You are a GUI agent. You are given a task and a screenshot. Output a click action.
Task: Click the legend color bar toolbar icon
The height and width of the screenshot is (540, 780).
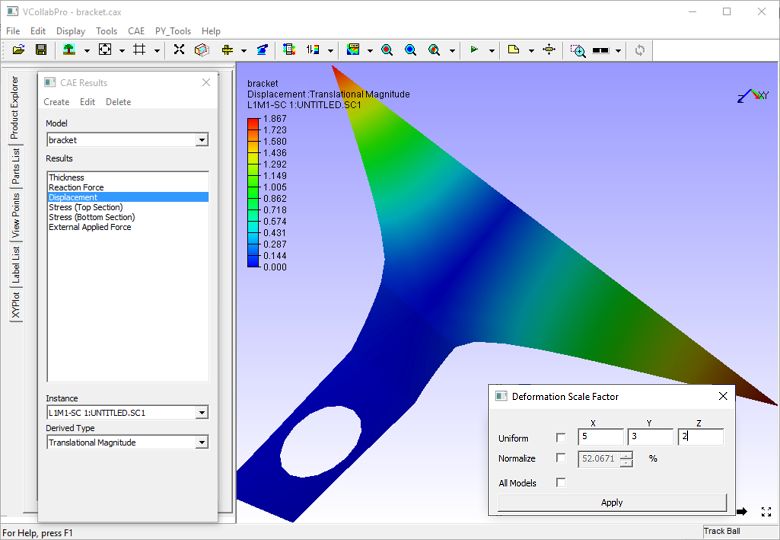click(313, 50)
